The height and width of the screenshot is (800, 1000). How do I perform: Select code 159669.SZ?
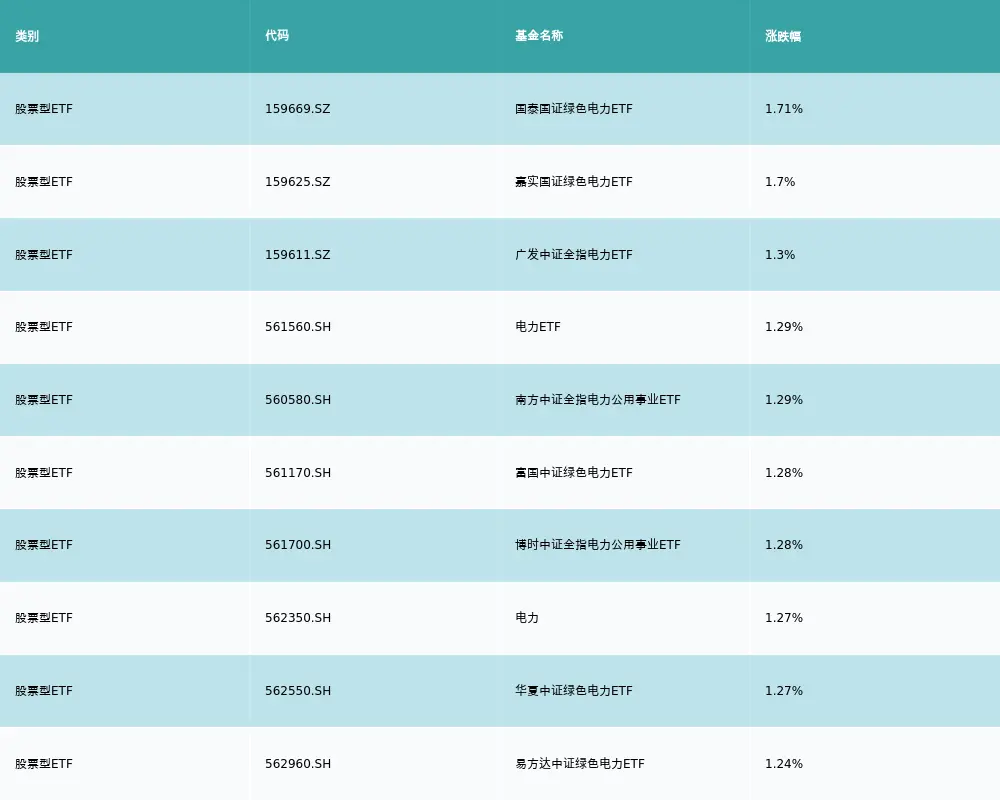298,109
